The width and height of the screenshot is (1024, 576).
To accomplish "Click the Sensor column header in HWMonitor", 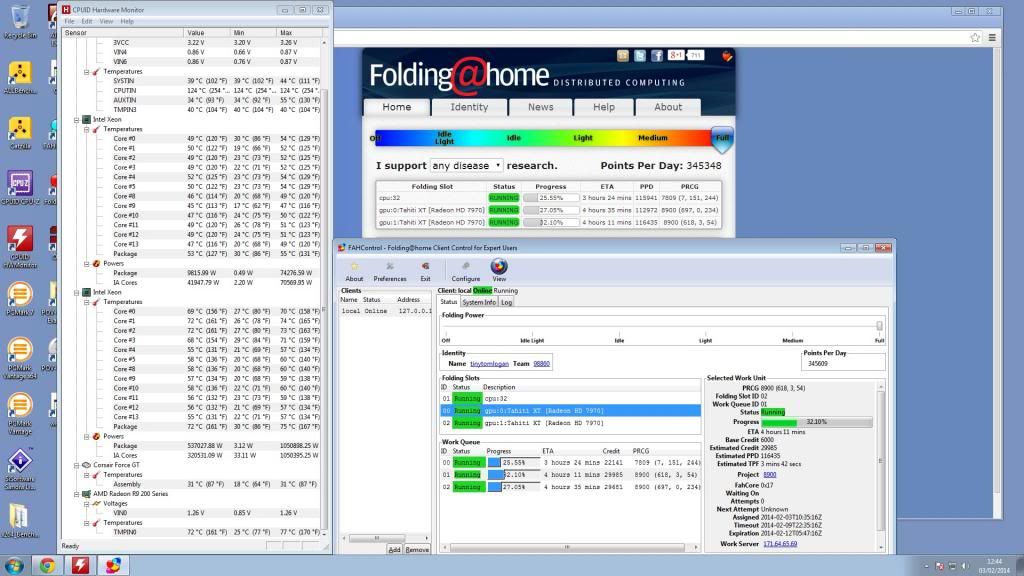I will click(x=122, y=33).
